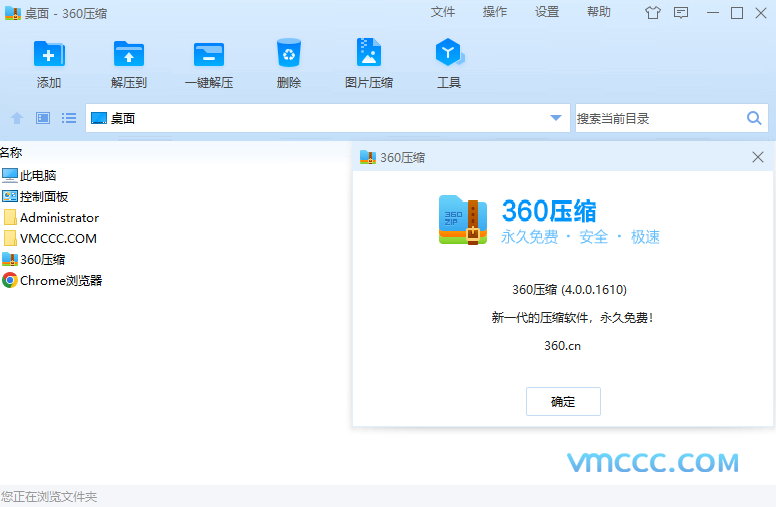Expand the address bar path dropdown
The height and width of the screenshot is (507, 776).
pyautogui.click(x=556, y=118)
